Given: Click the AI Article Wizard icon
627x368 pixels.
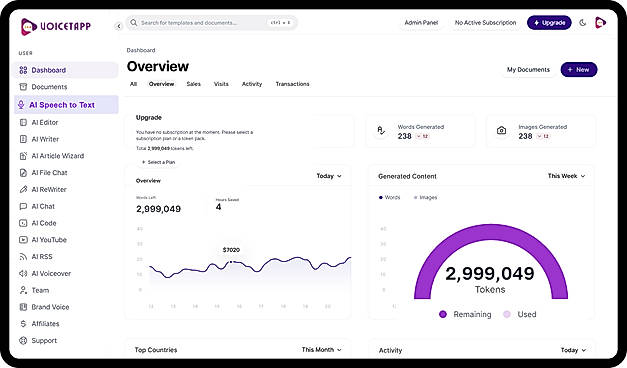Looking at the screenshot, I should tap(23, 156).
